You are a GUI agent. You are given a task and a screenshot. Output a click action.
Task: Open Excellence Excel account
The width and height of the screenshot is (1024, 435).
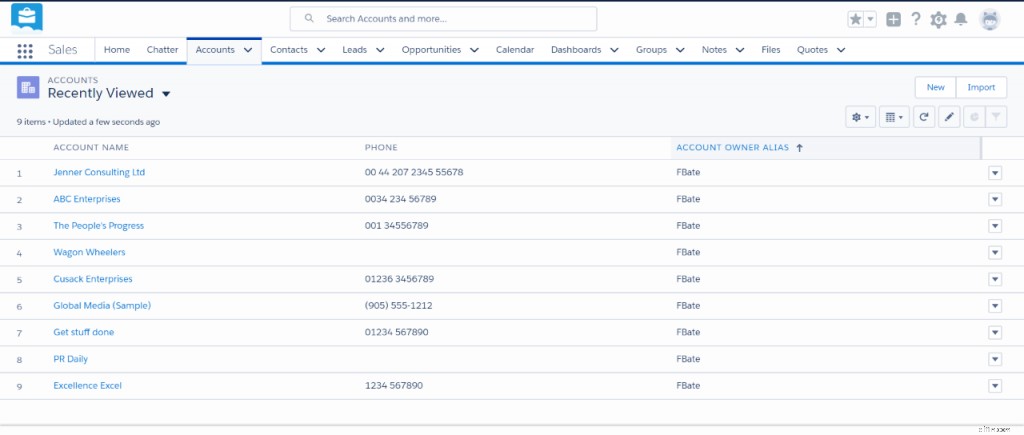[x=88, y=386]
